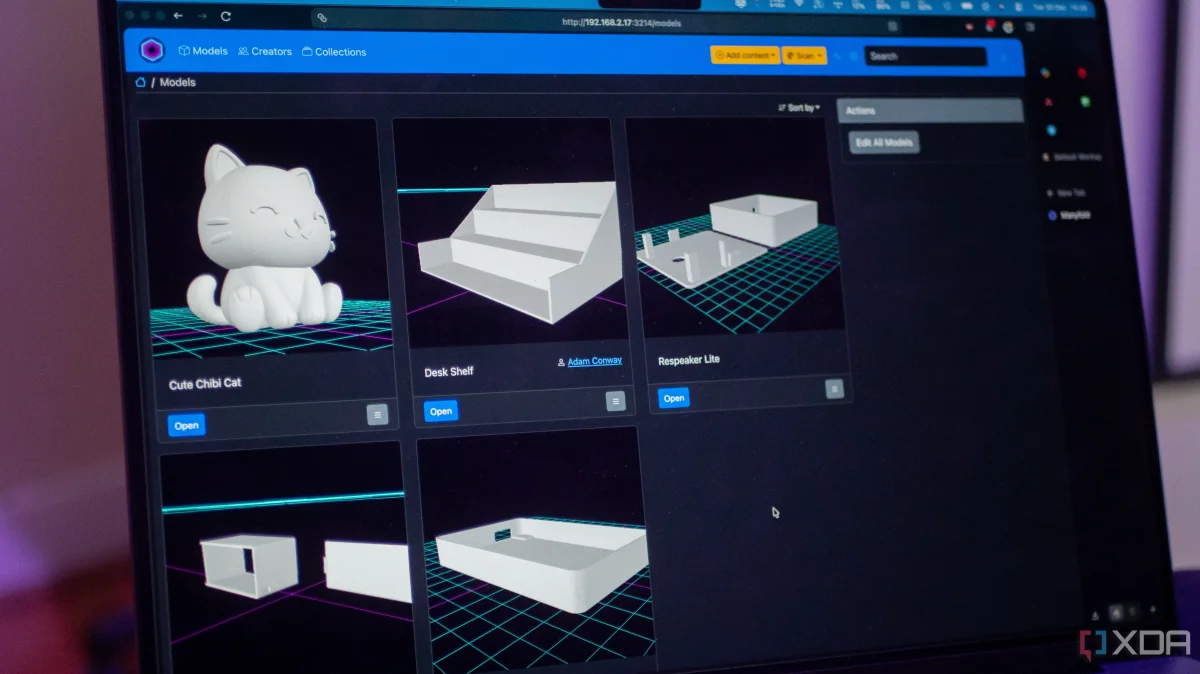Select Models in the breadcrumb trail
This screenshot has width=1200, height=674.
pyautogui.click(x=176, y=83)
